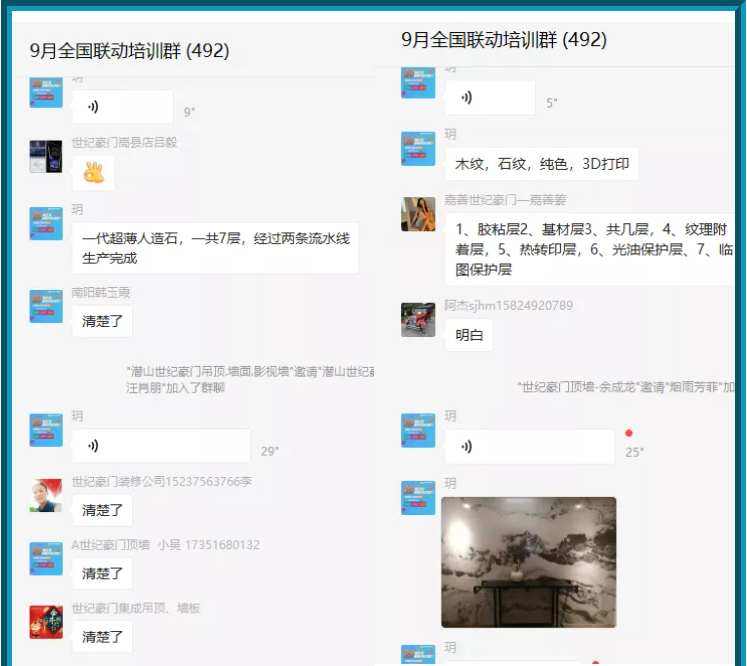
Task: Click 南阳韩玉霞's 清楚了 reply
Action: [102, 322]
